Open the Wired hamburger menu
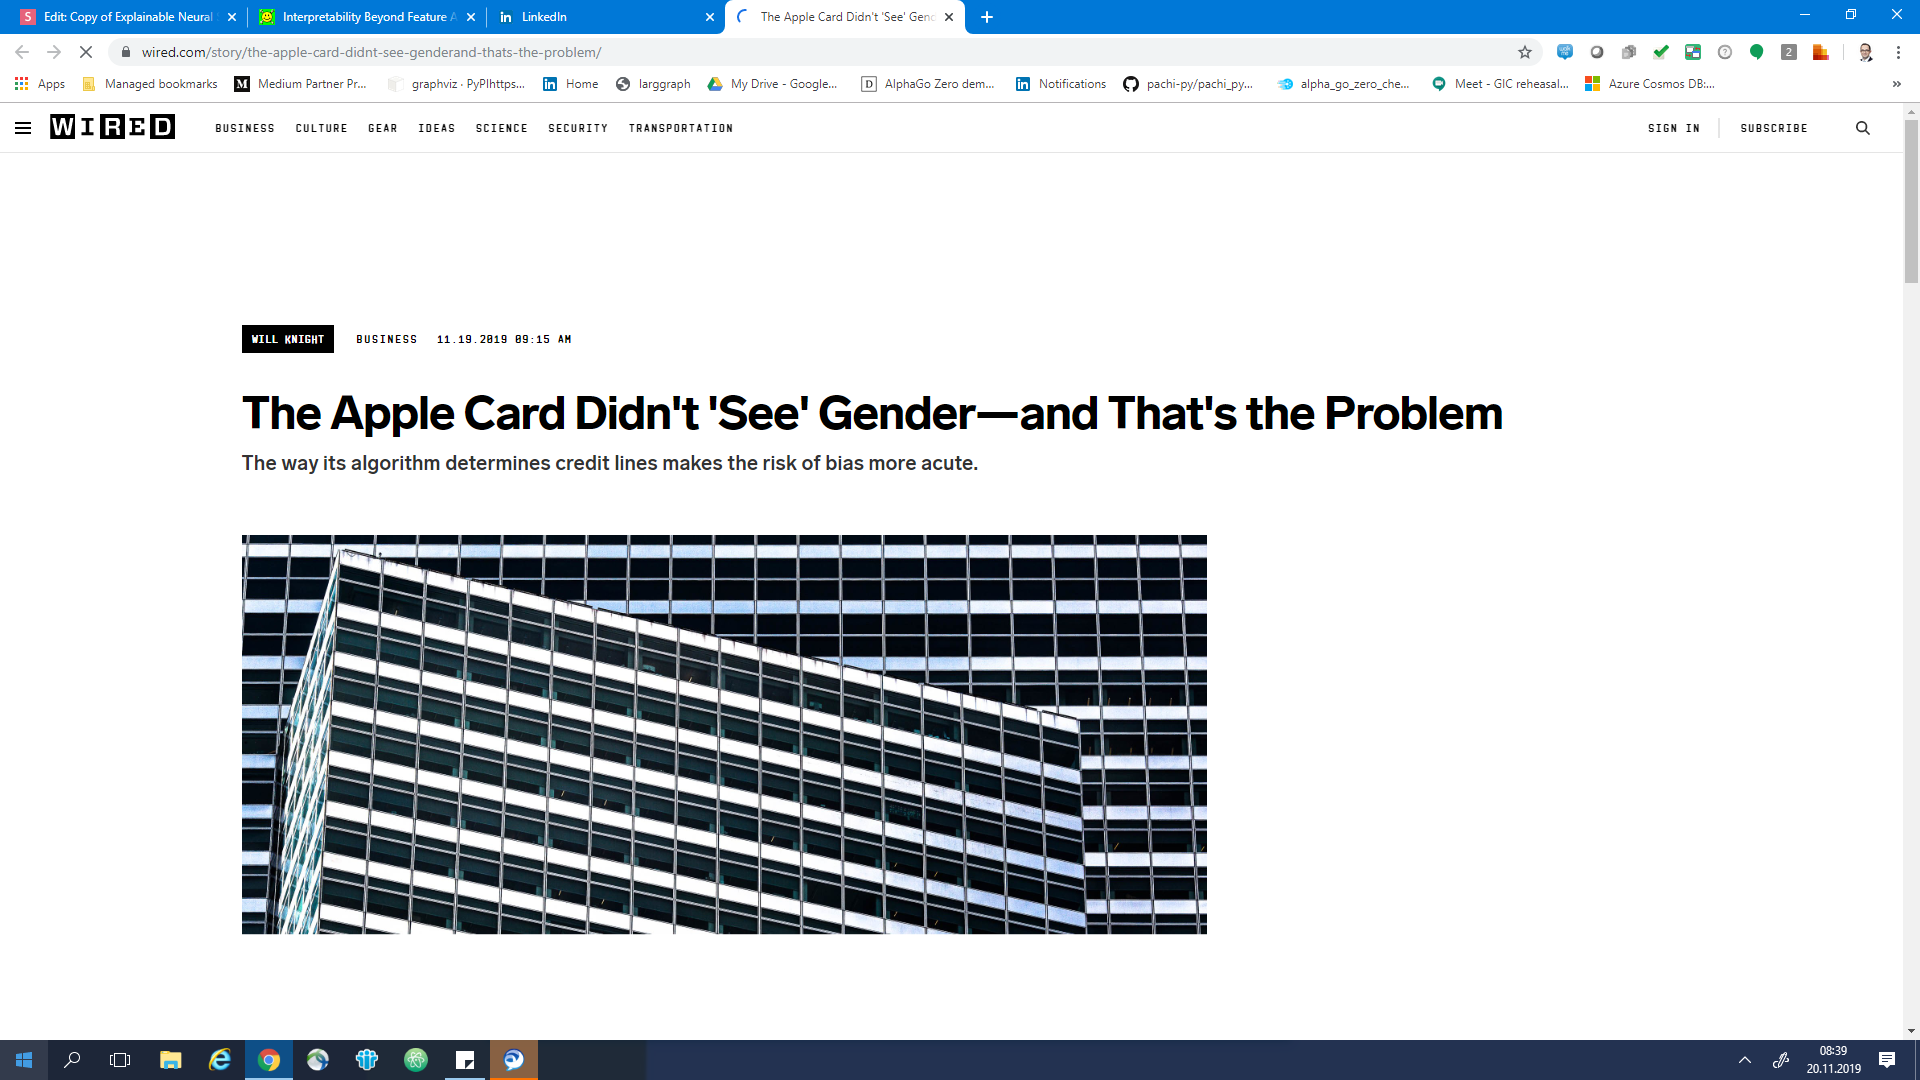Viewport: 1920px width, 1080px height. (x=23, y=128)
